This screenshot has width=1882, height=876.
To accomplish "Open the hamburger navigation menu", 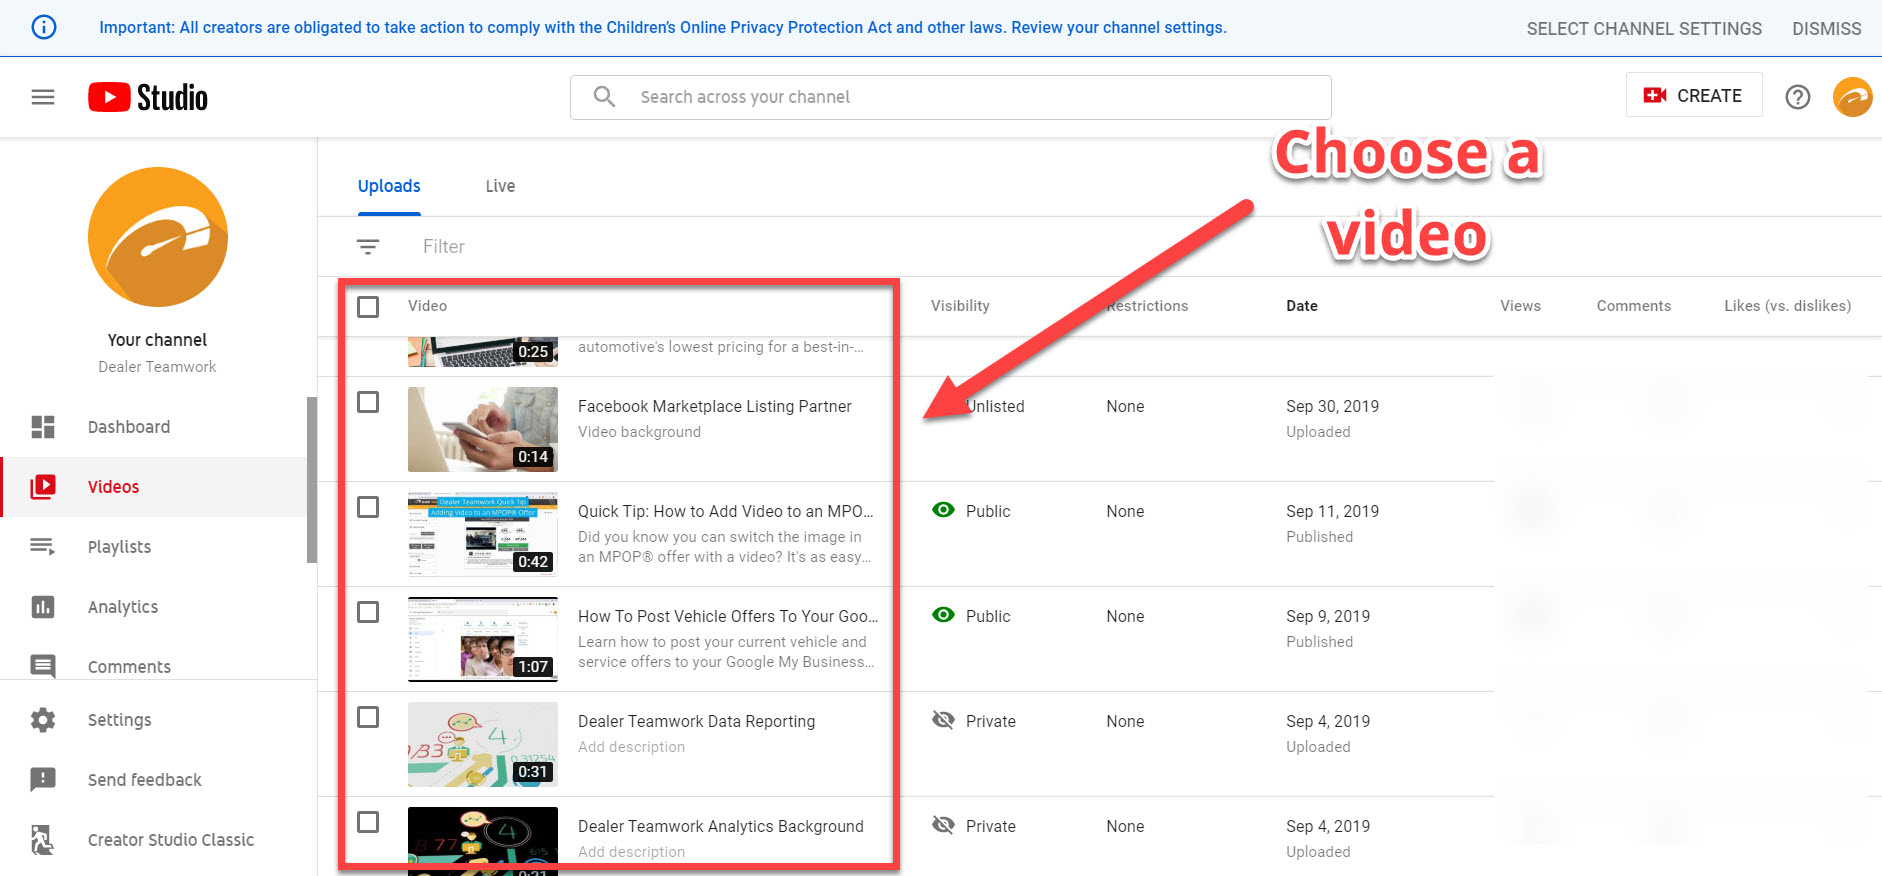I will 43,97.
